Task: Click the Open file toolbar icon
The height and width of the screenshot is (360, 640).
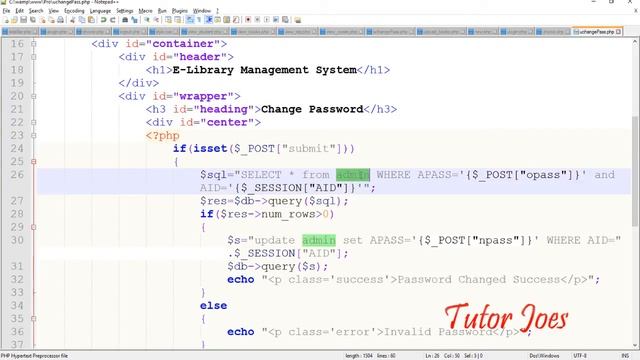Action: [14, 20]
